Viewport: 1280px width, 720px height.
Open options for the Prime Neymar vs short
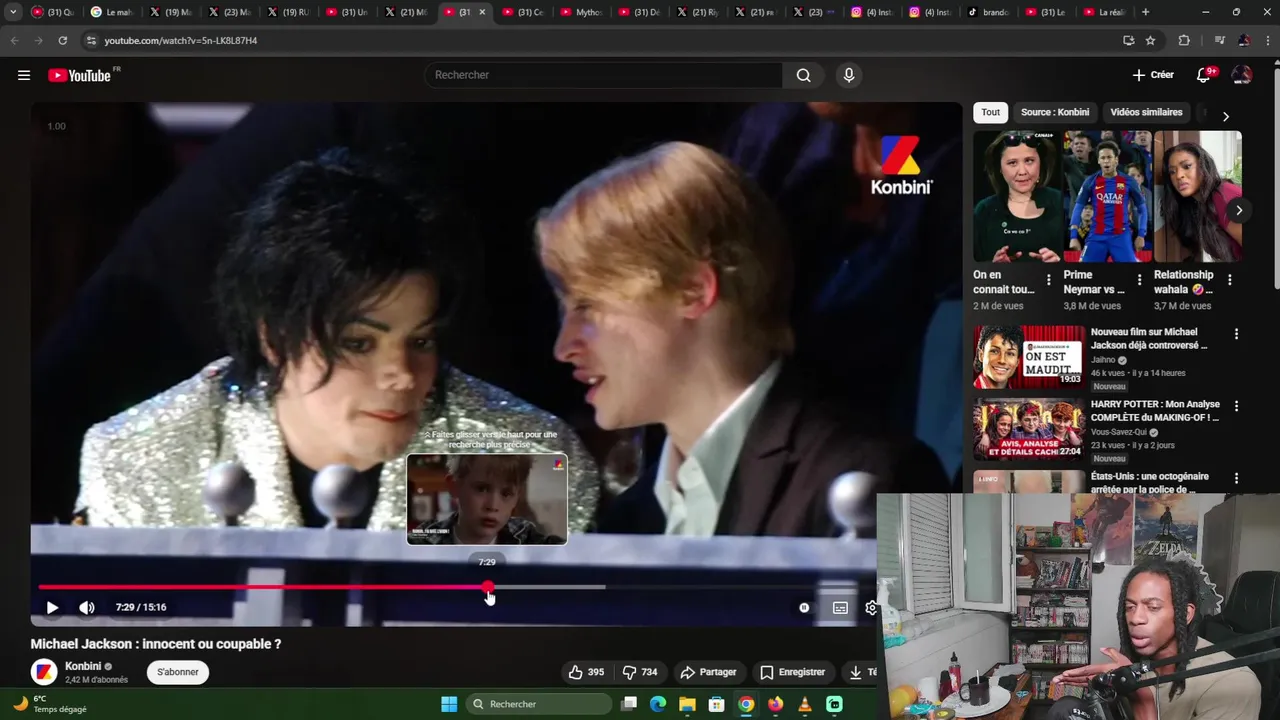coord(1139,280)
